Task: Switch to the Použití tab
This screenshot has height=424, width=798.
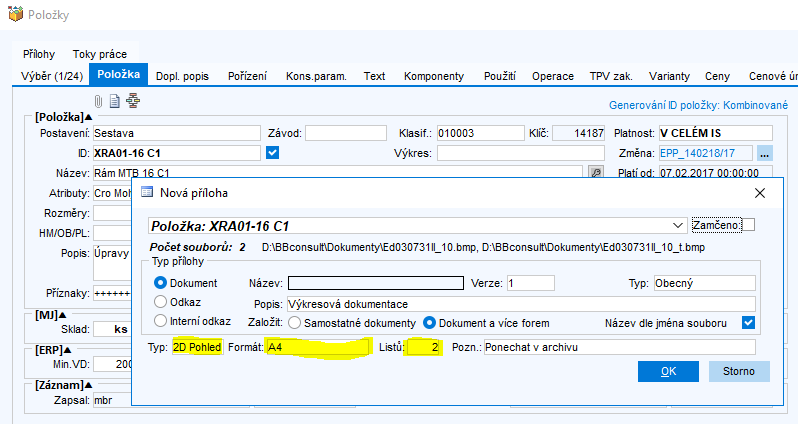Action: pos(500,76)
